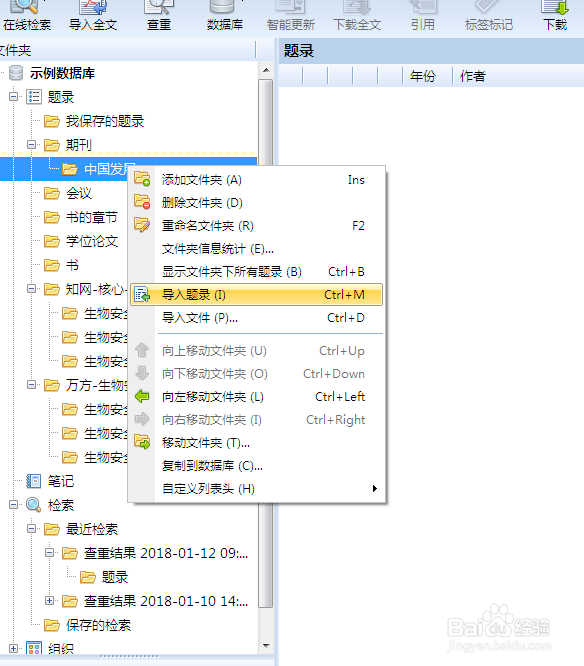The width and height of the screenshot is (584, 666).
Task: Click the folder tree scrollbar up arrow
Action: (266, 70)
